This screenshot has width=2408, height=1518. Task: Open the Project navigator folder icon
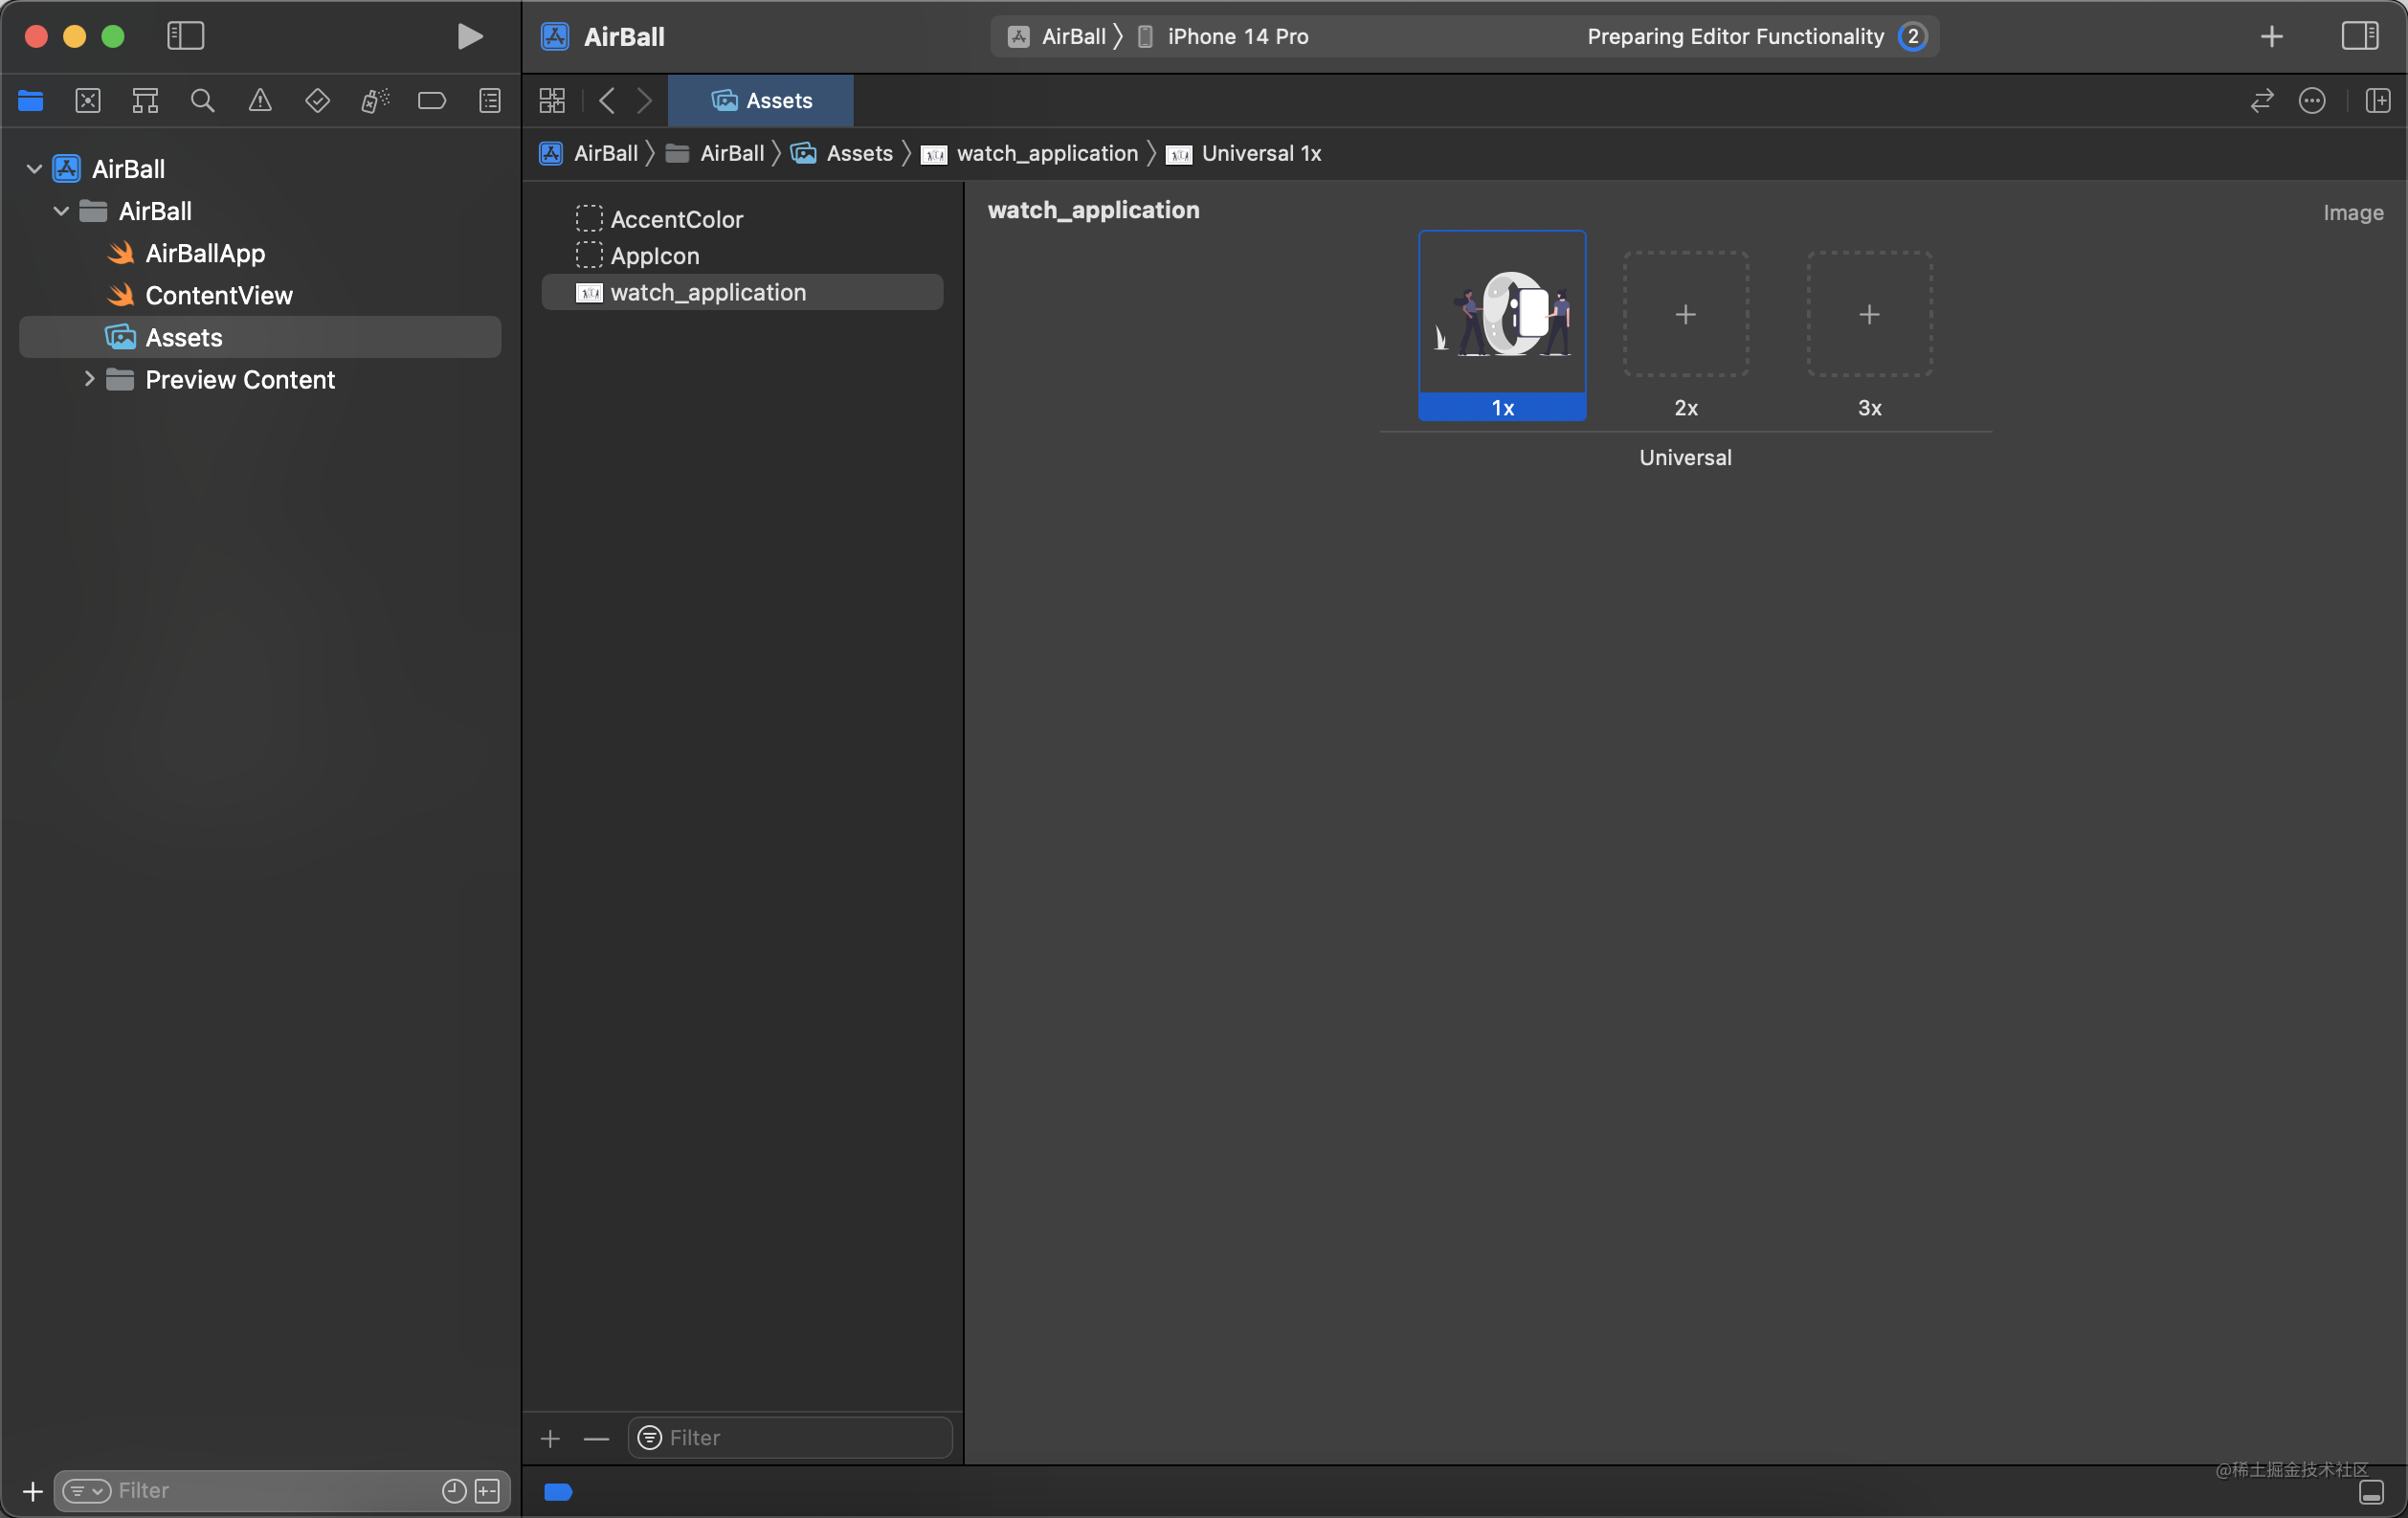31,100
